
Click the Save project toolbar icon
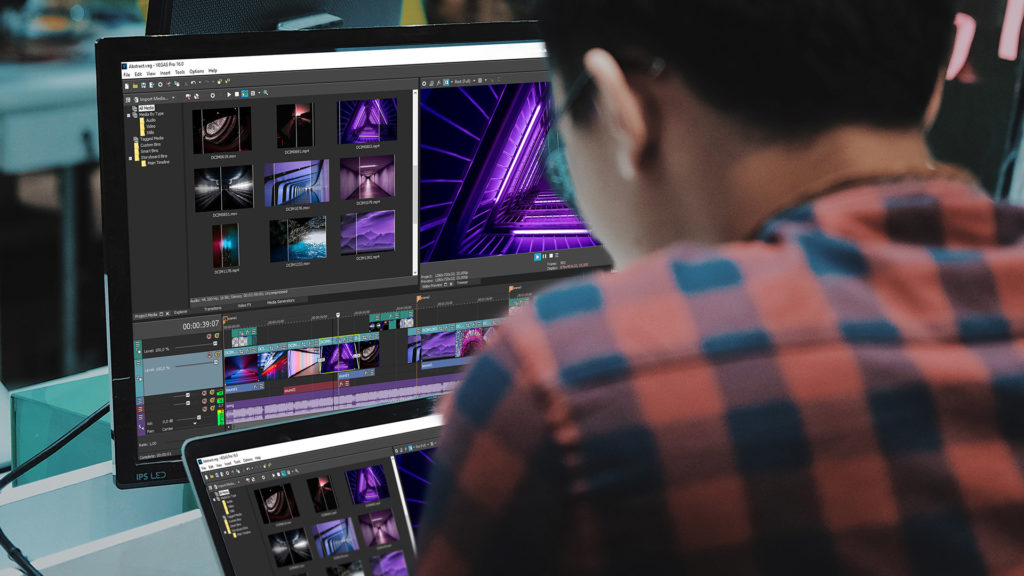point(143,84)
